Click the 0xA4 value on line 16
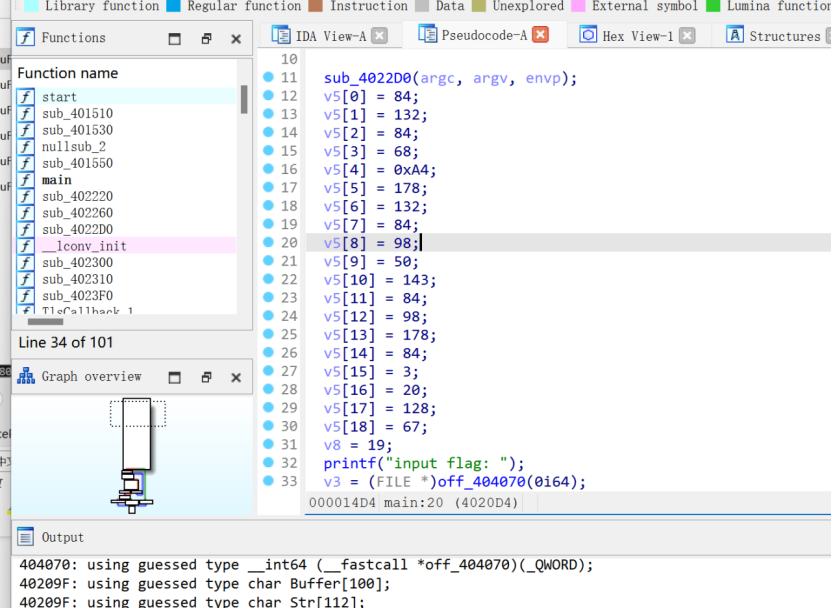831x608 pixels. [x=411, y=170]
